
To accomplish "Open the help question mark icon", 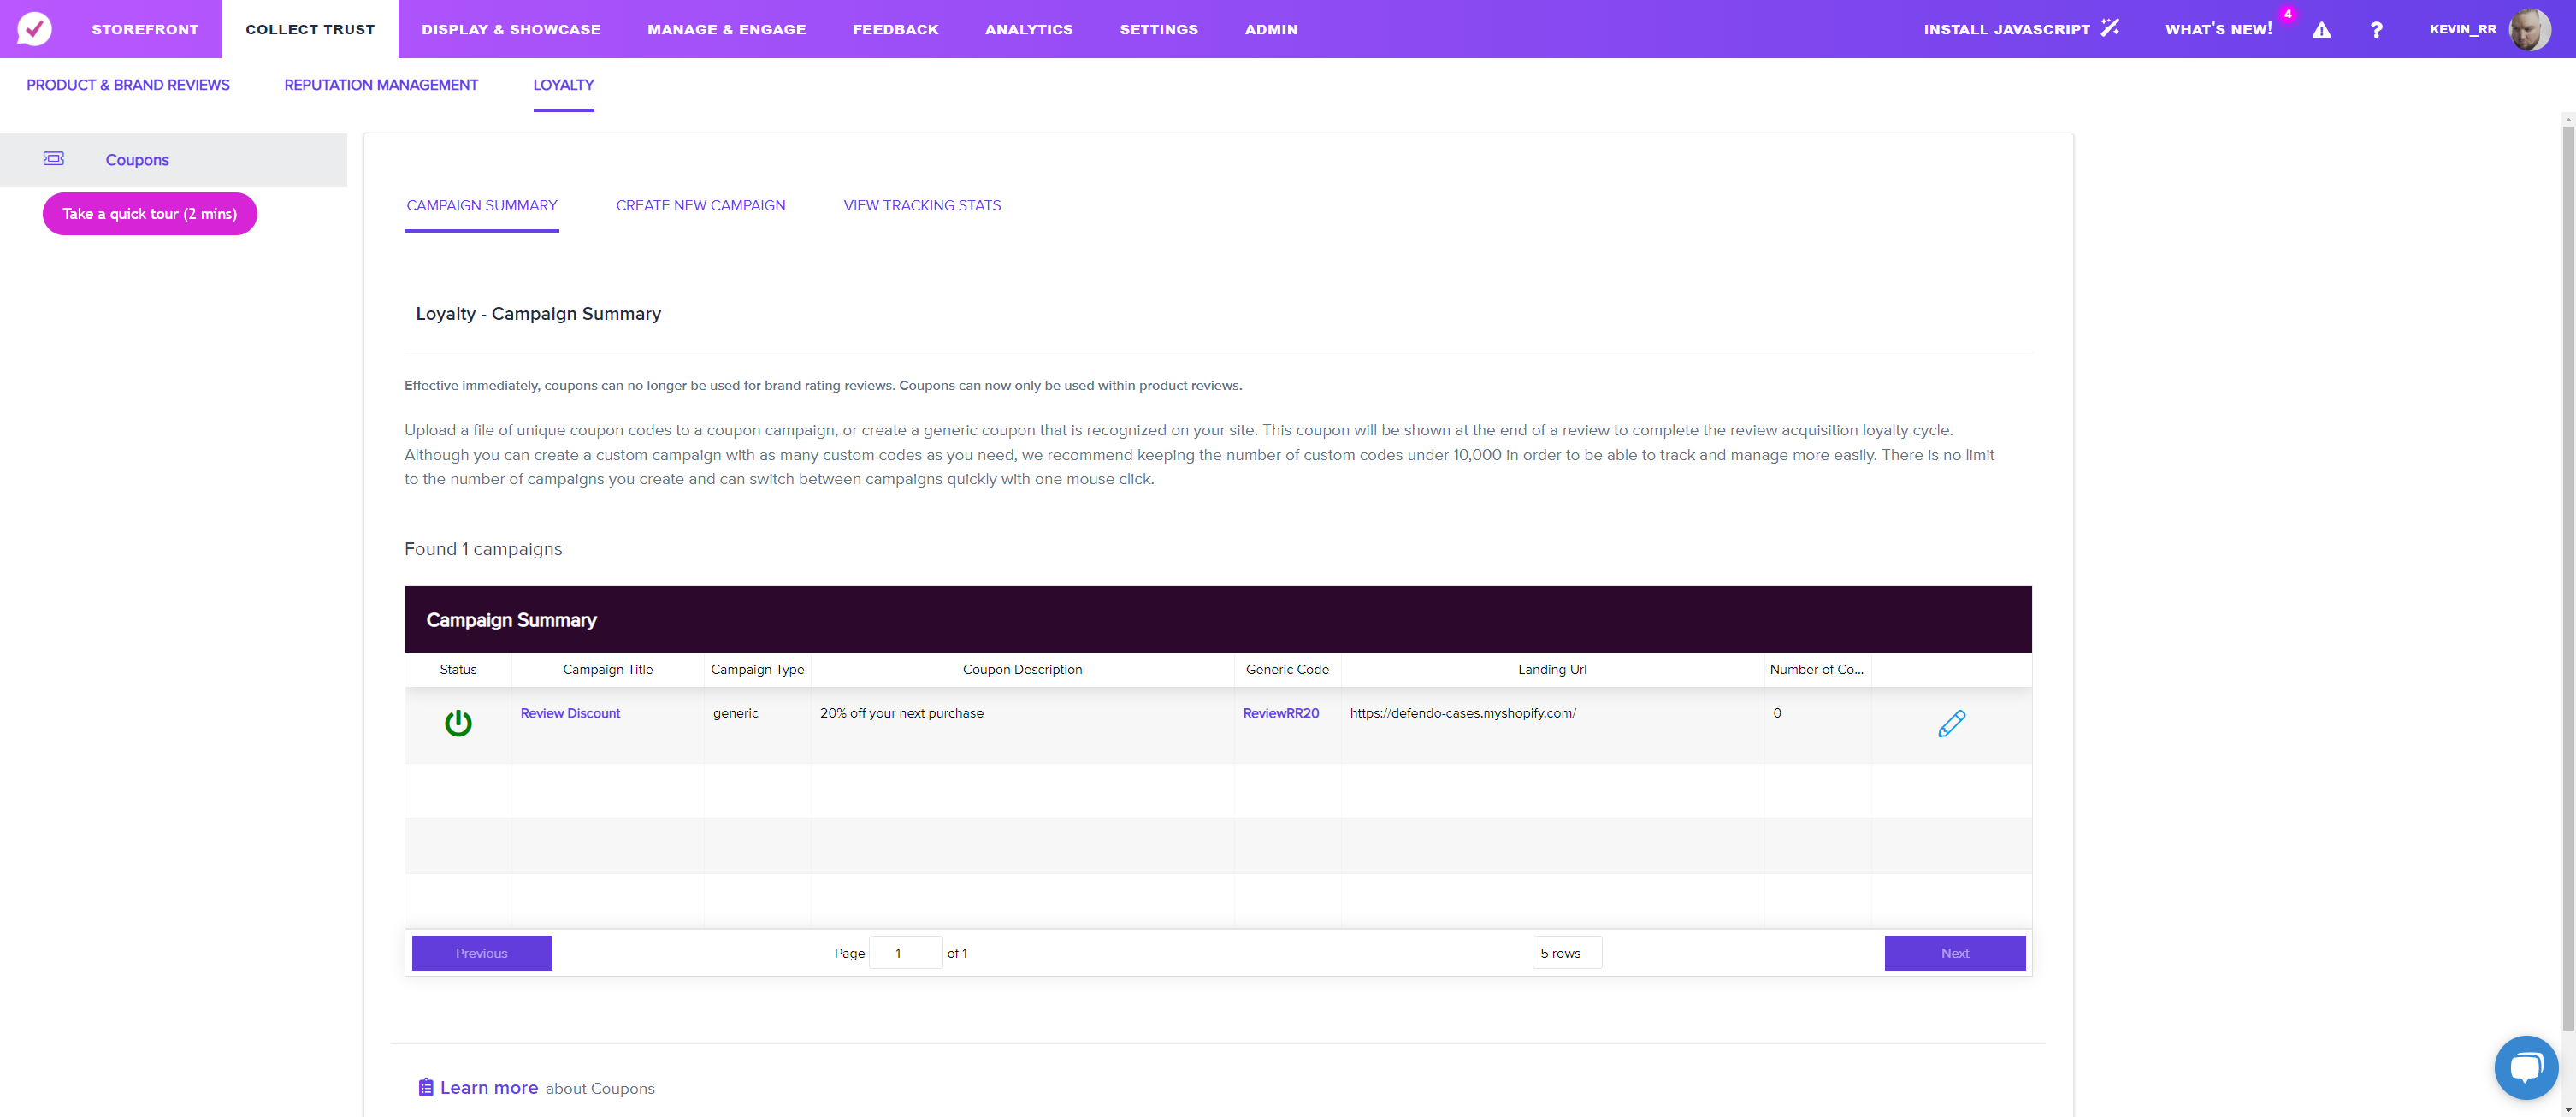I will click(2377, 30).
